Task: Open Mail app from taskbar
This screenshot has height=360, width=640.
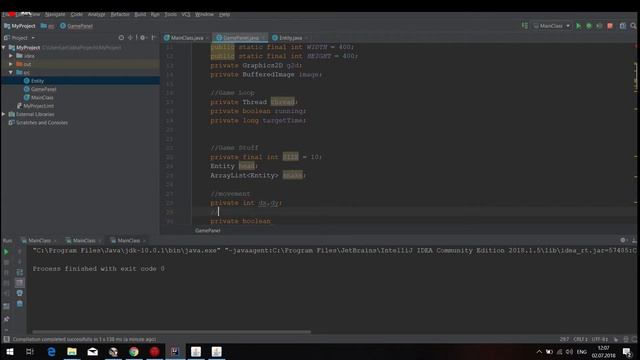Action: click(93, 351)
